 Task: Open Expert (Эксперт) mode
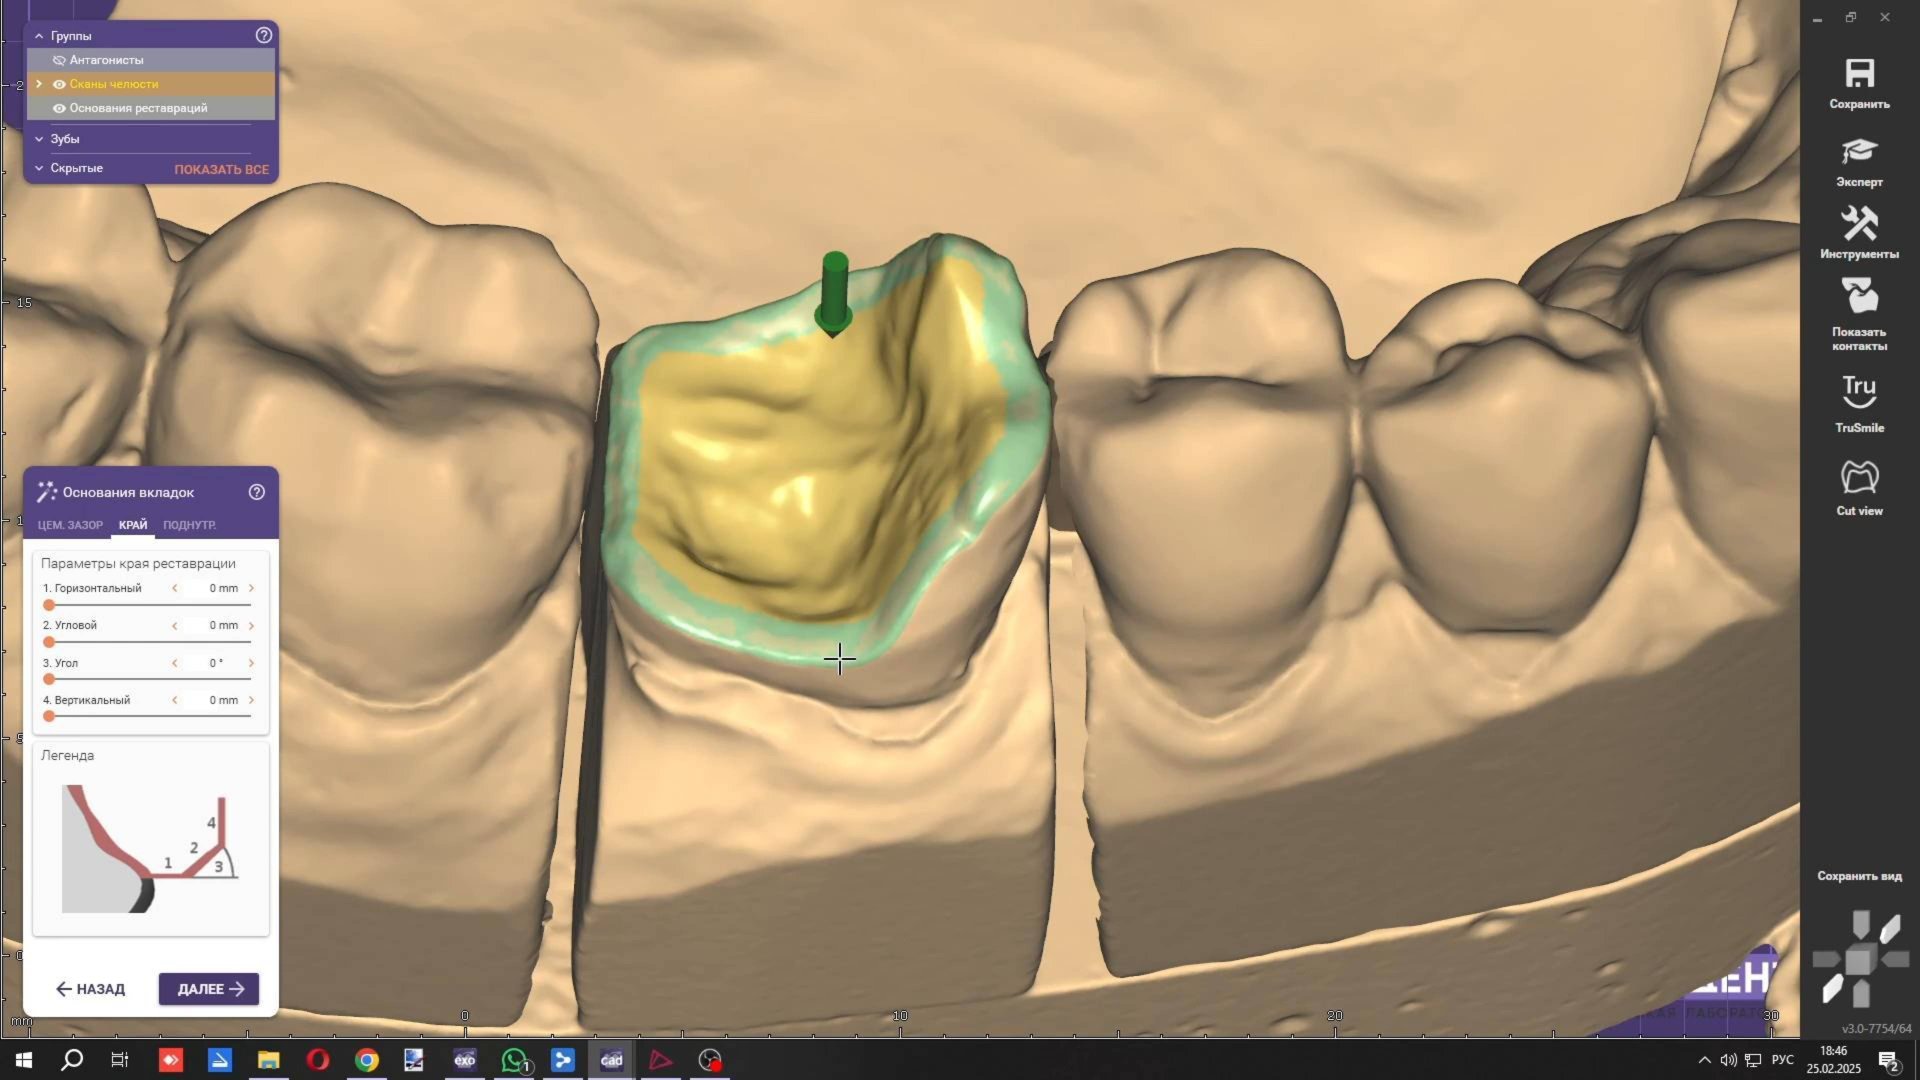point(1859,153)
